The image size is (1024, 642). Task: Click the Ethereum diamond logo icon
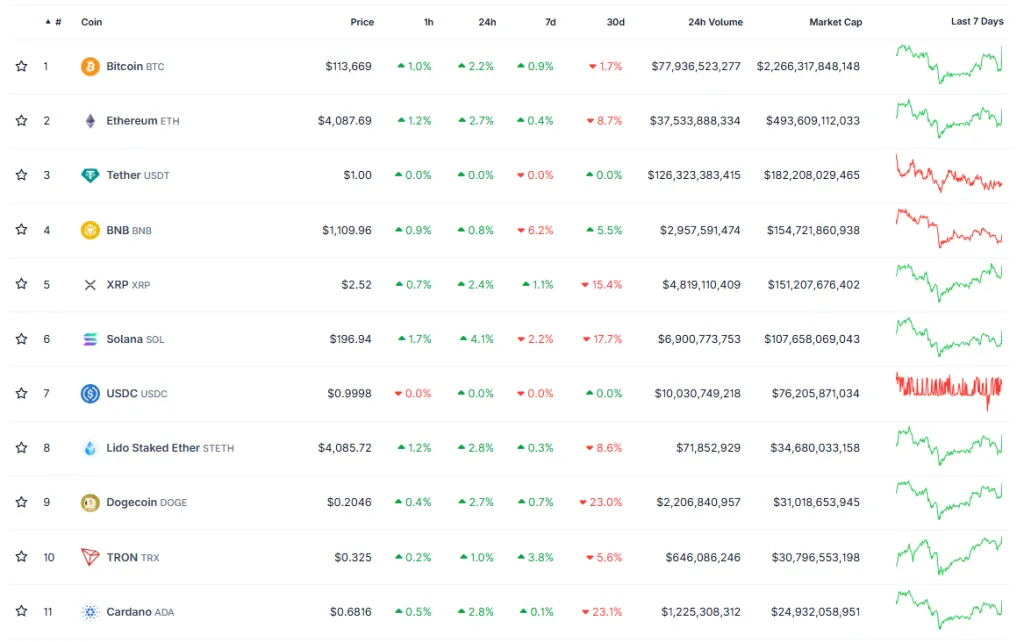tap(90, 121)
